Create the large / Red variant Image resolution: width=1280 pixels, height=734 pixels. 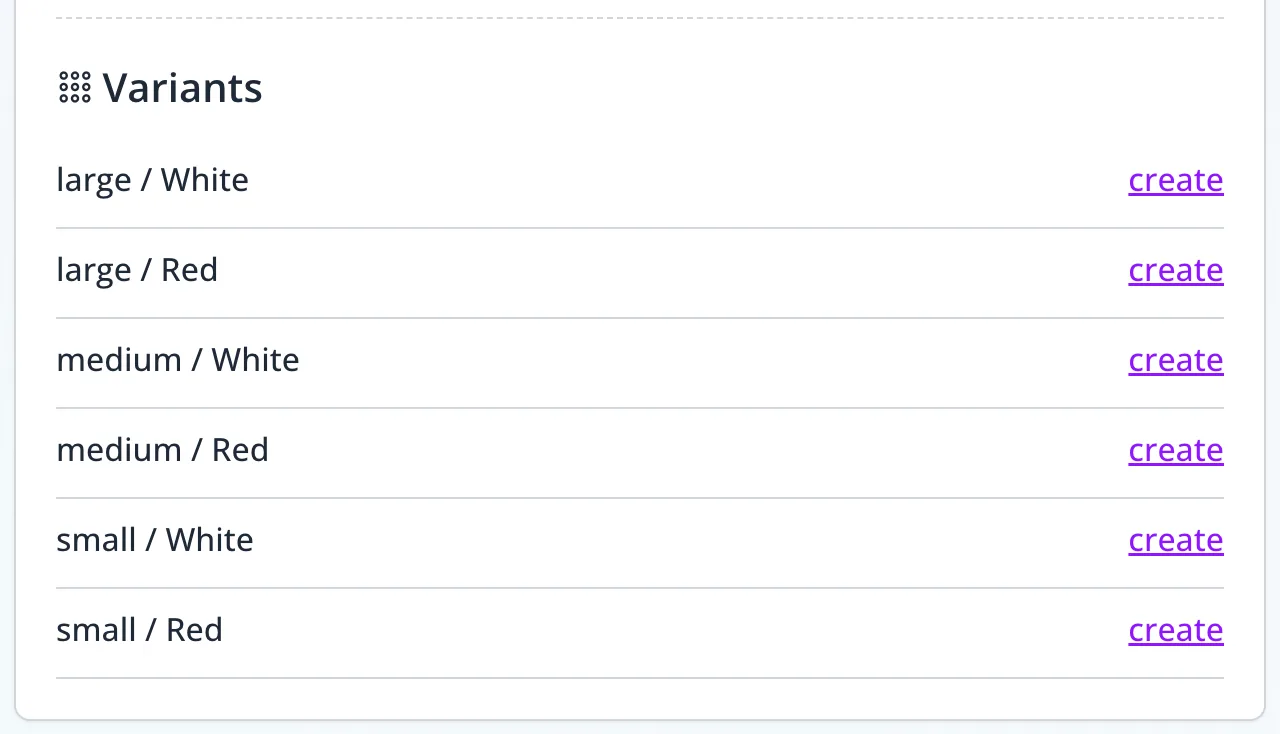tap(1175, 270)
